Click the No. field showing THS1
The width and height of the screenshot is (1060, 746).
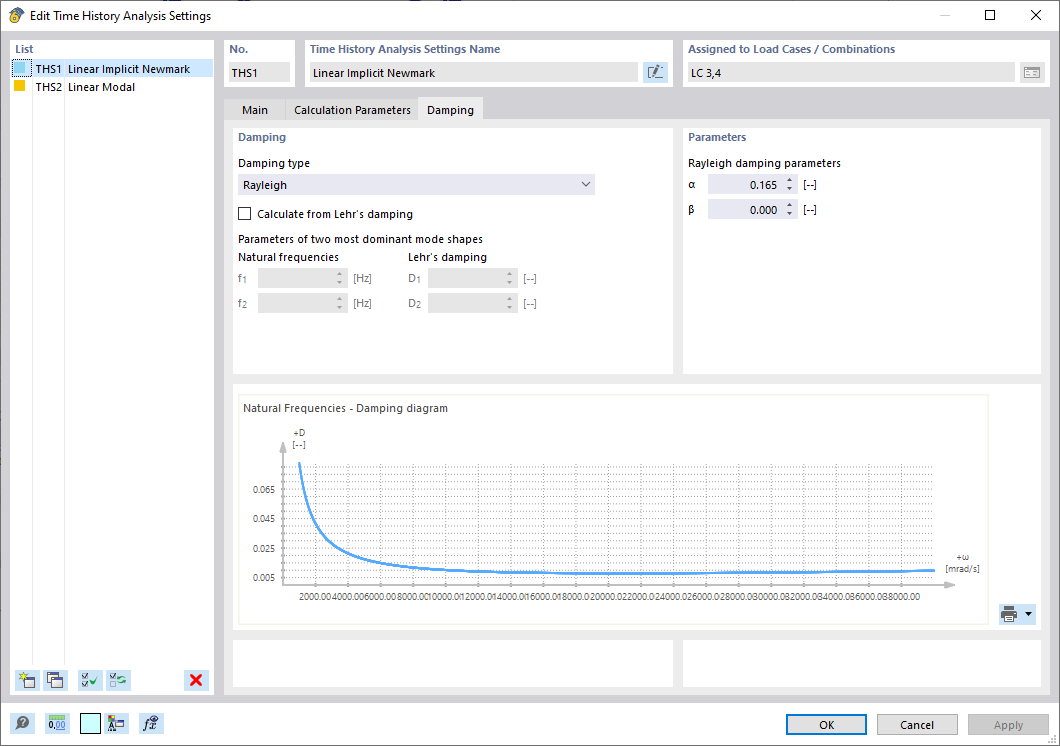259,72
